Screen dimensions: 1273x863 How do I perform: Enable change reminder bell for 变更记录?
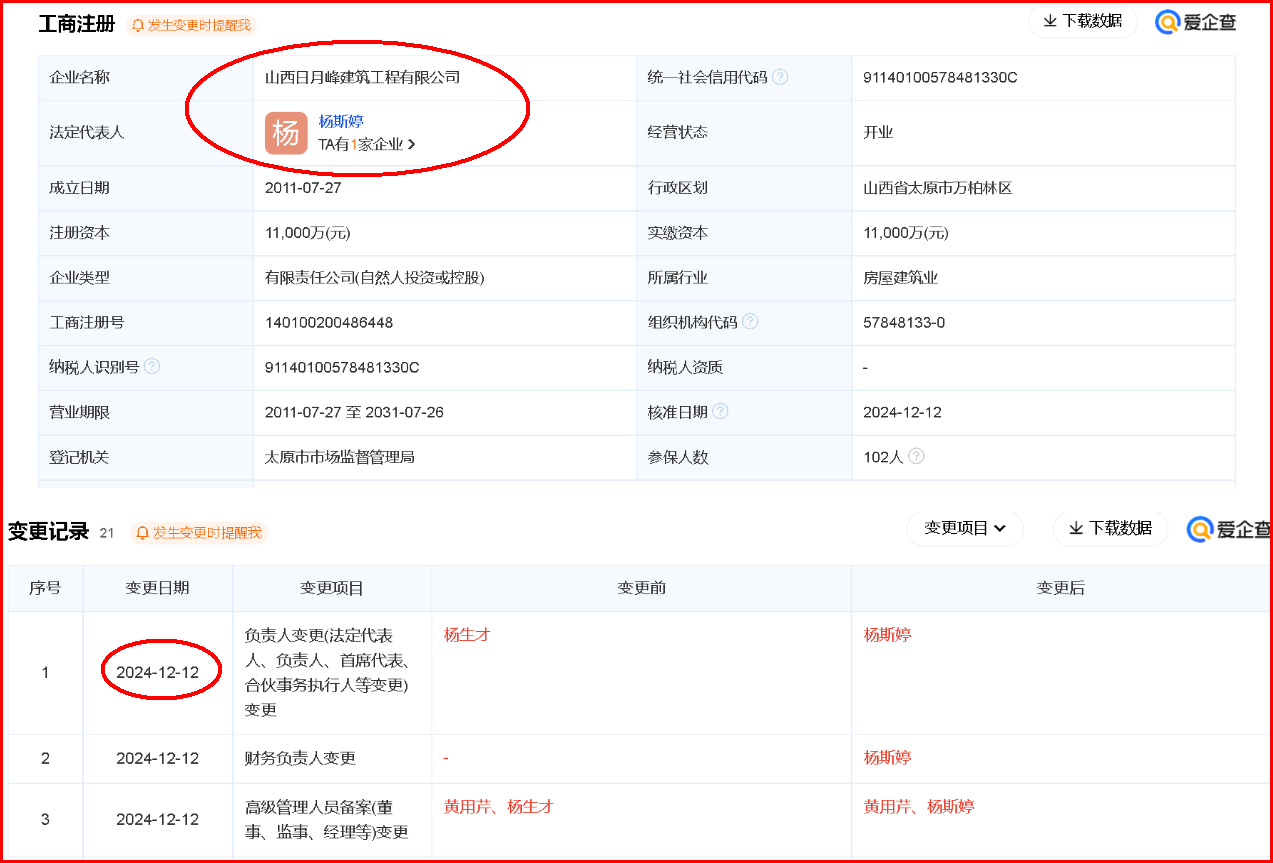coord(198,533)
